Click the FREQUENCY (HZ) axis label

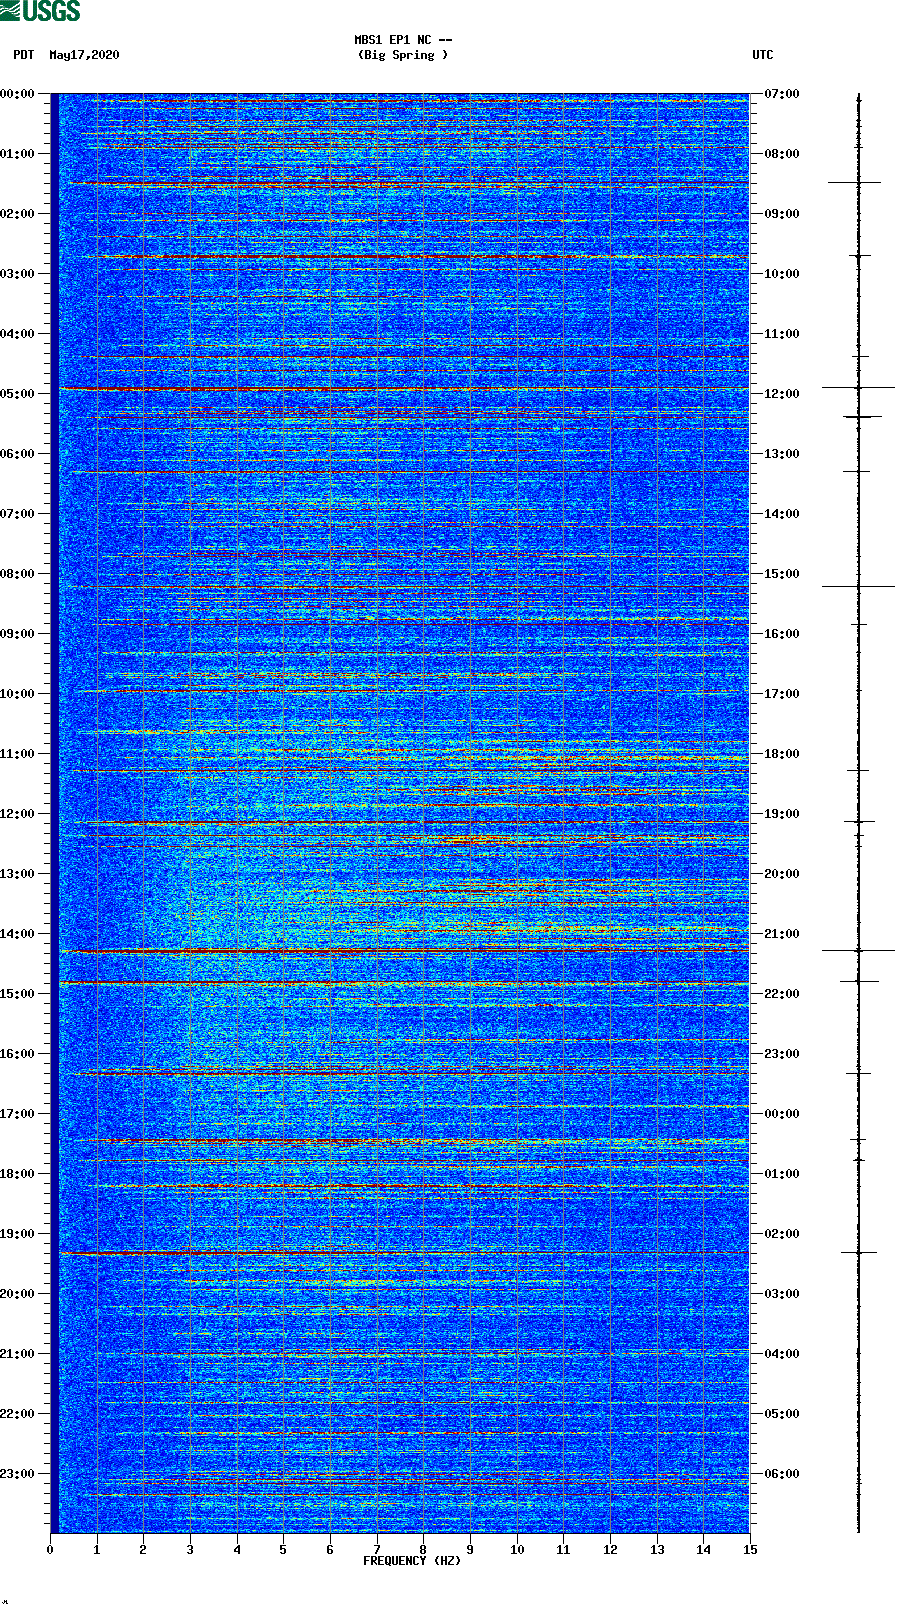tap(412, 1561)
